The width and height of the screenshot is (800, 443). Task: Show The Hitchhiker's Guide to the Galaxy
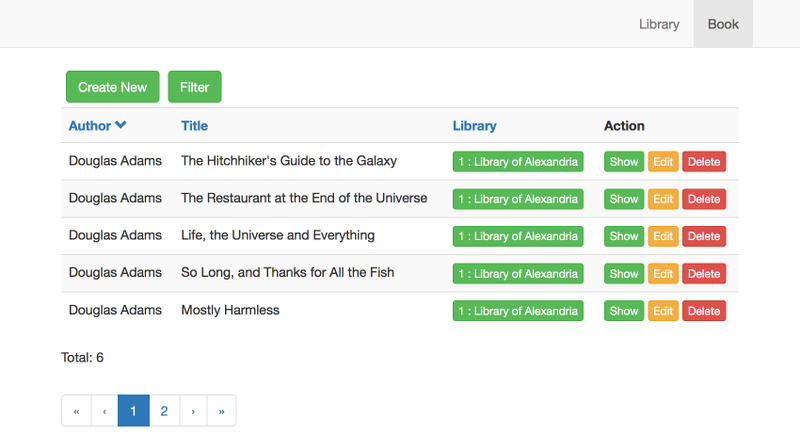pos(624,162)
